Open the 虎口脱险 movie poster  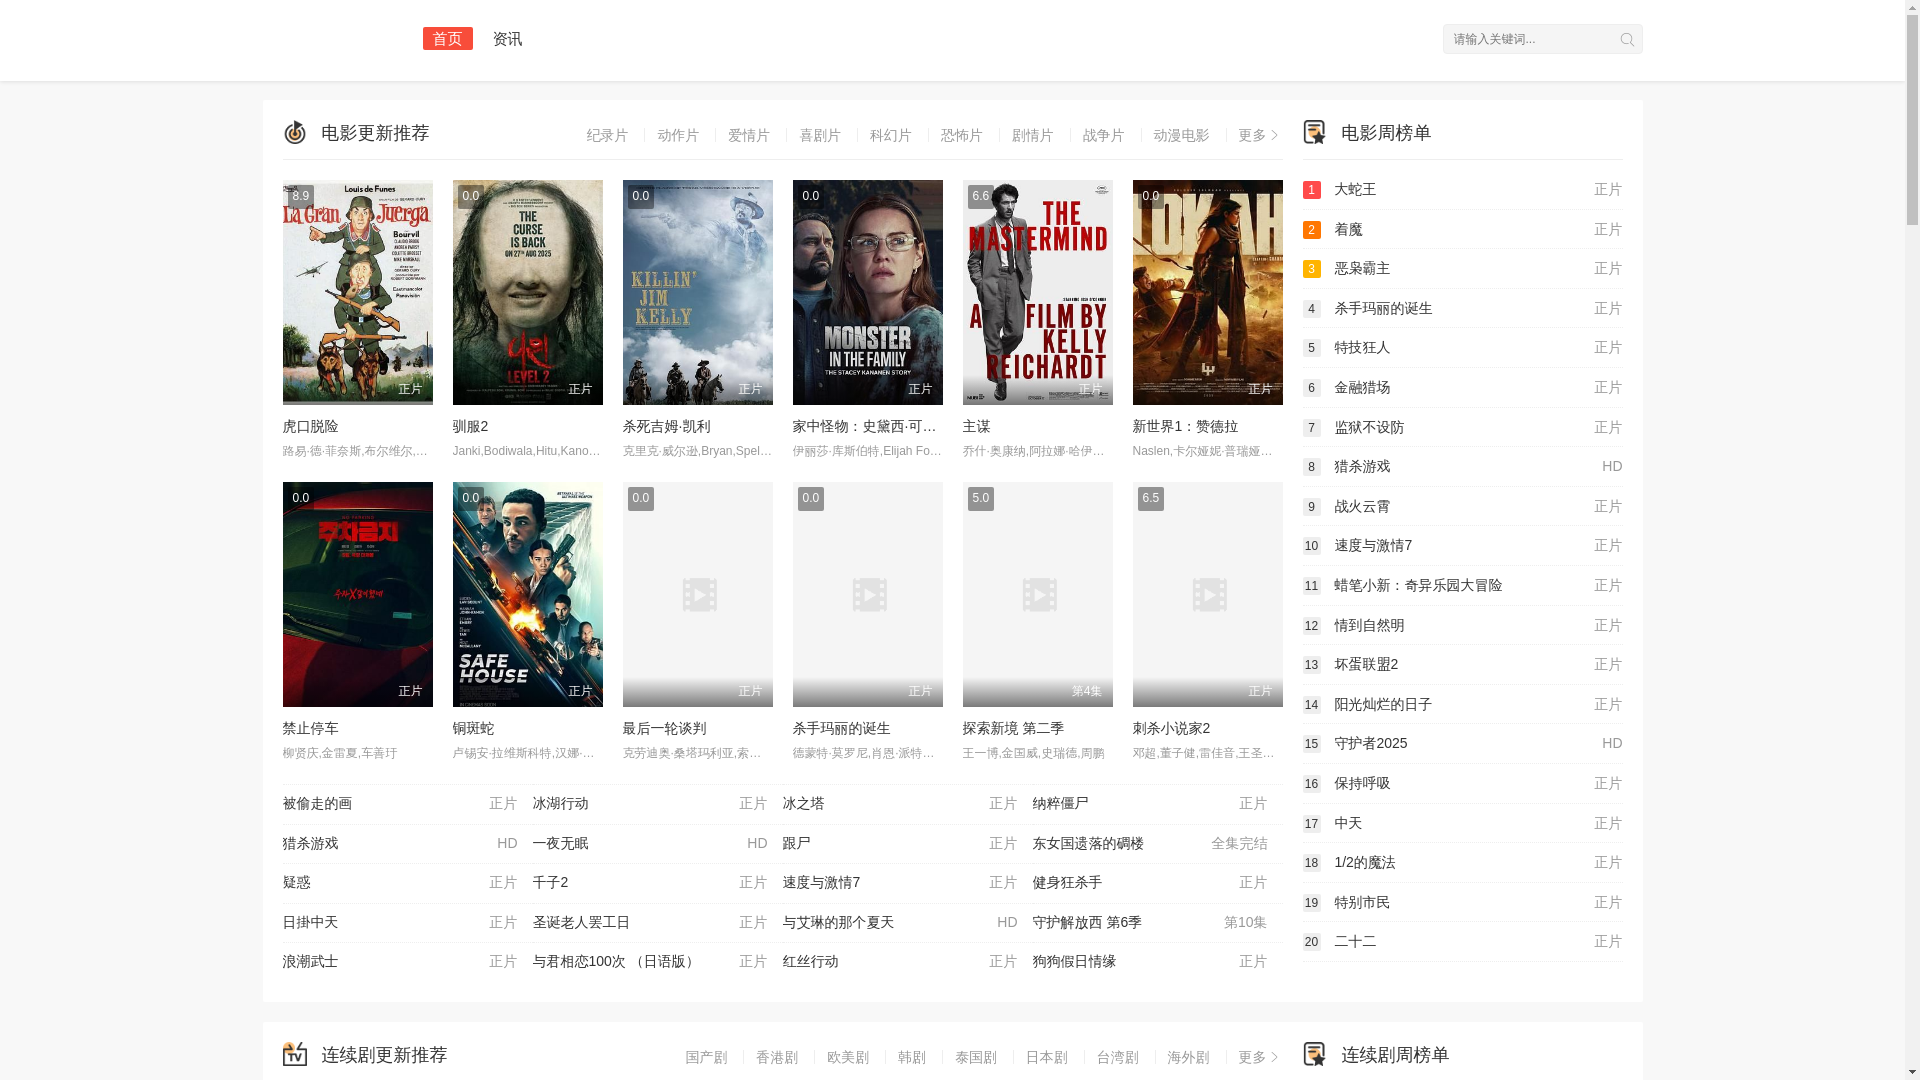[357, 292]
